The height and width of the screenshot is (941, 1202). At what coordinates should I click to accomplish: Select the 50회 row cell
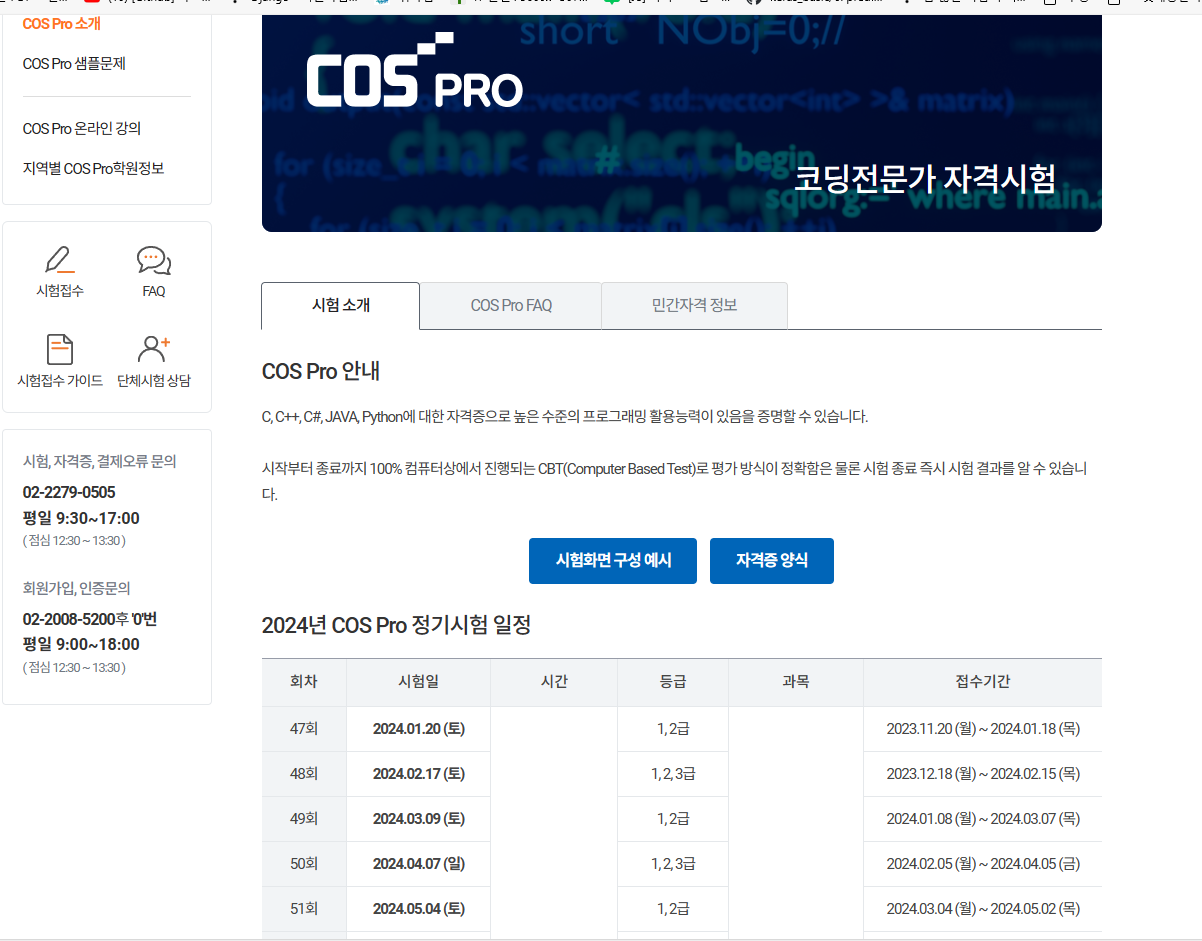[x=304, y=864]
